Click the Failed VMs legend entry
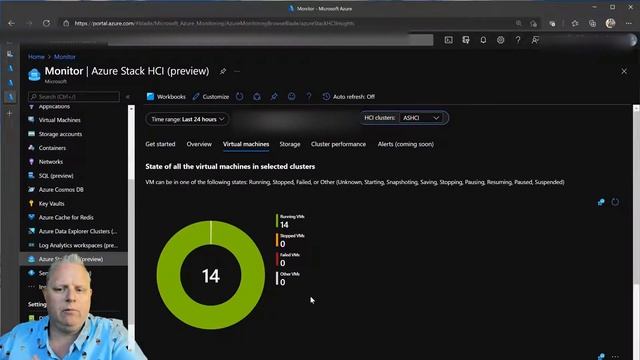Viewport: 640px width, 360px height. click(x=288, y=260)
